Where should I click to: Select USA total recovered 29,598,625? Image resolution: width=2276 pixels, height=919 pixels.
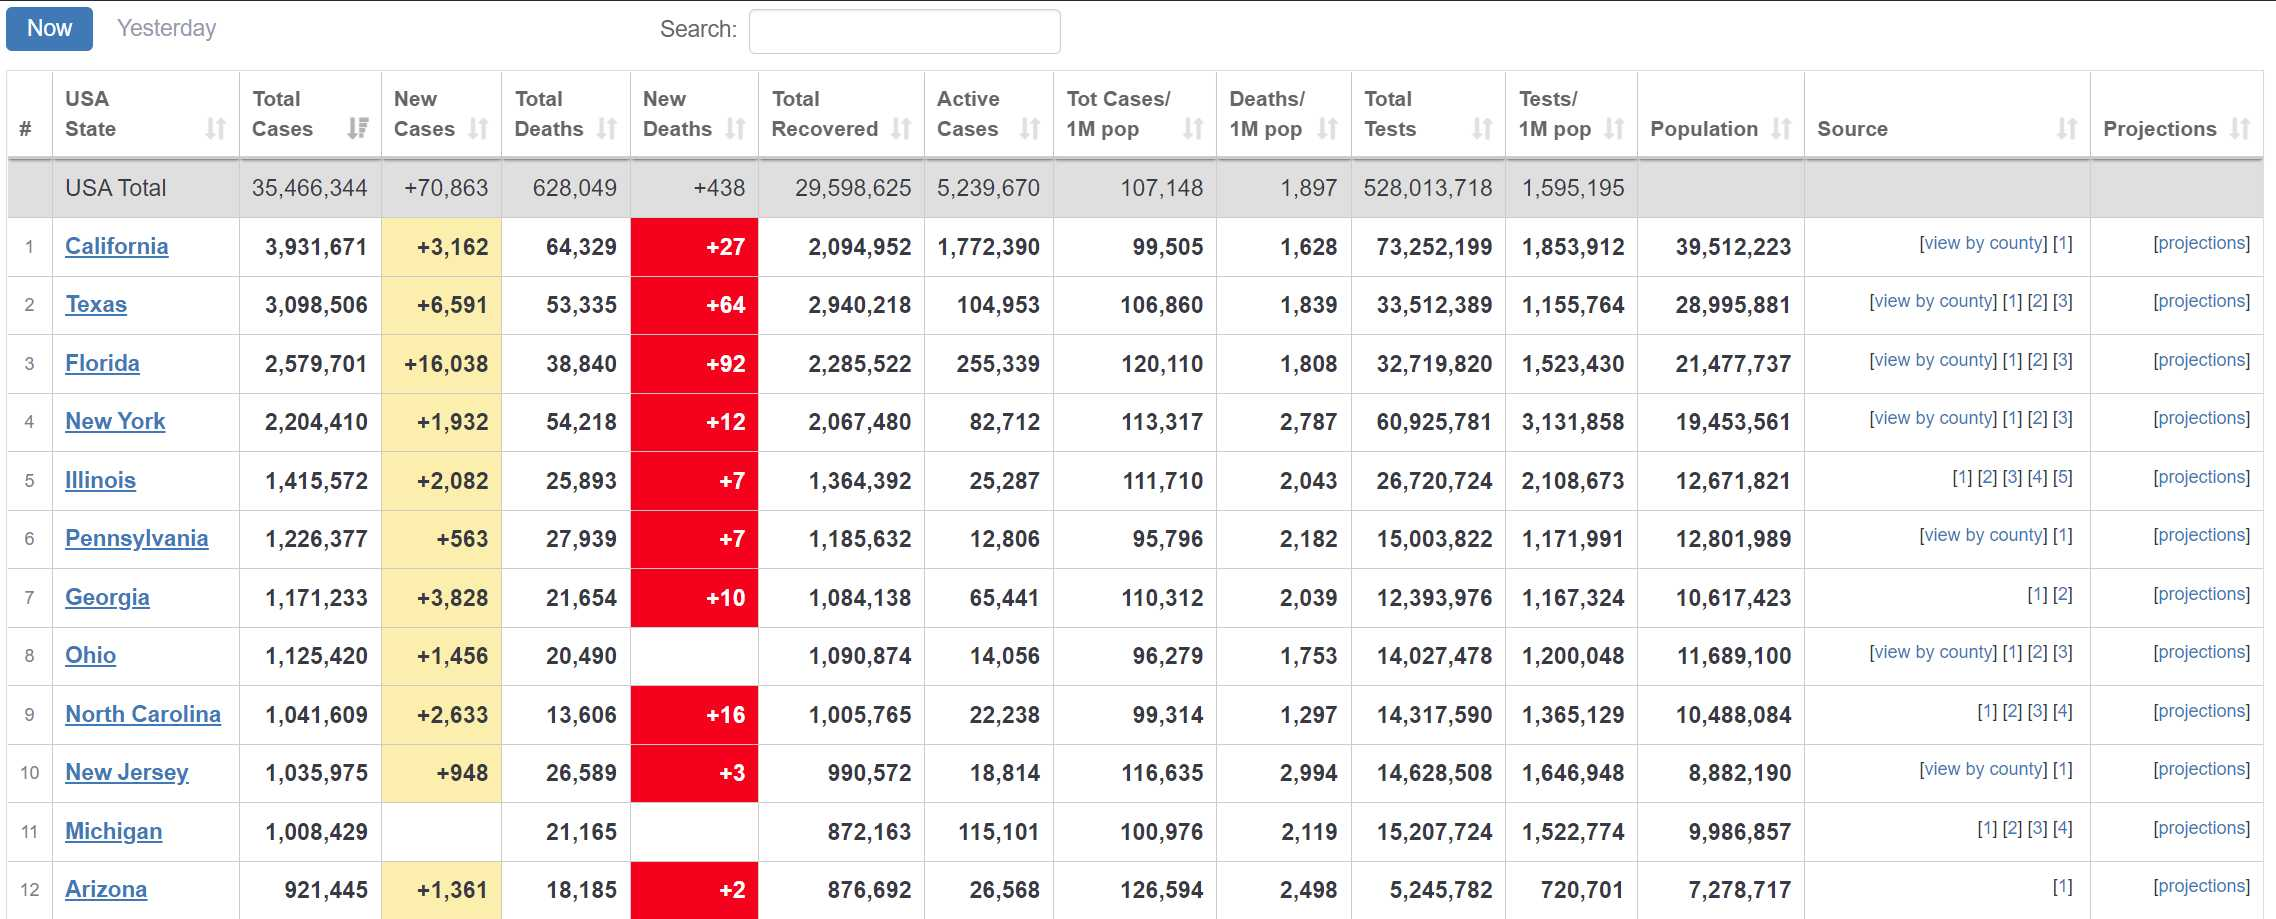pyautogui.click(x=853, y=188)
